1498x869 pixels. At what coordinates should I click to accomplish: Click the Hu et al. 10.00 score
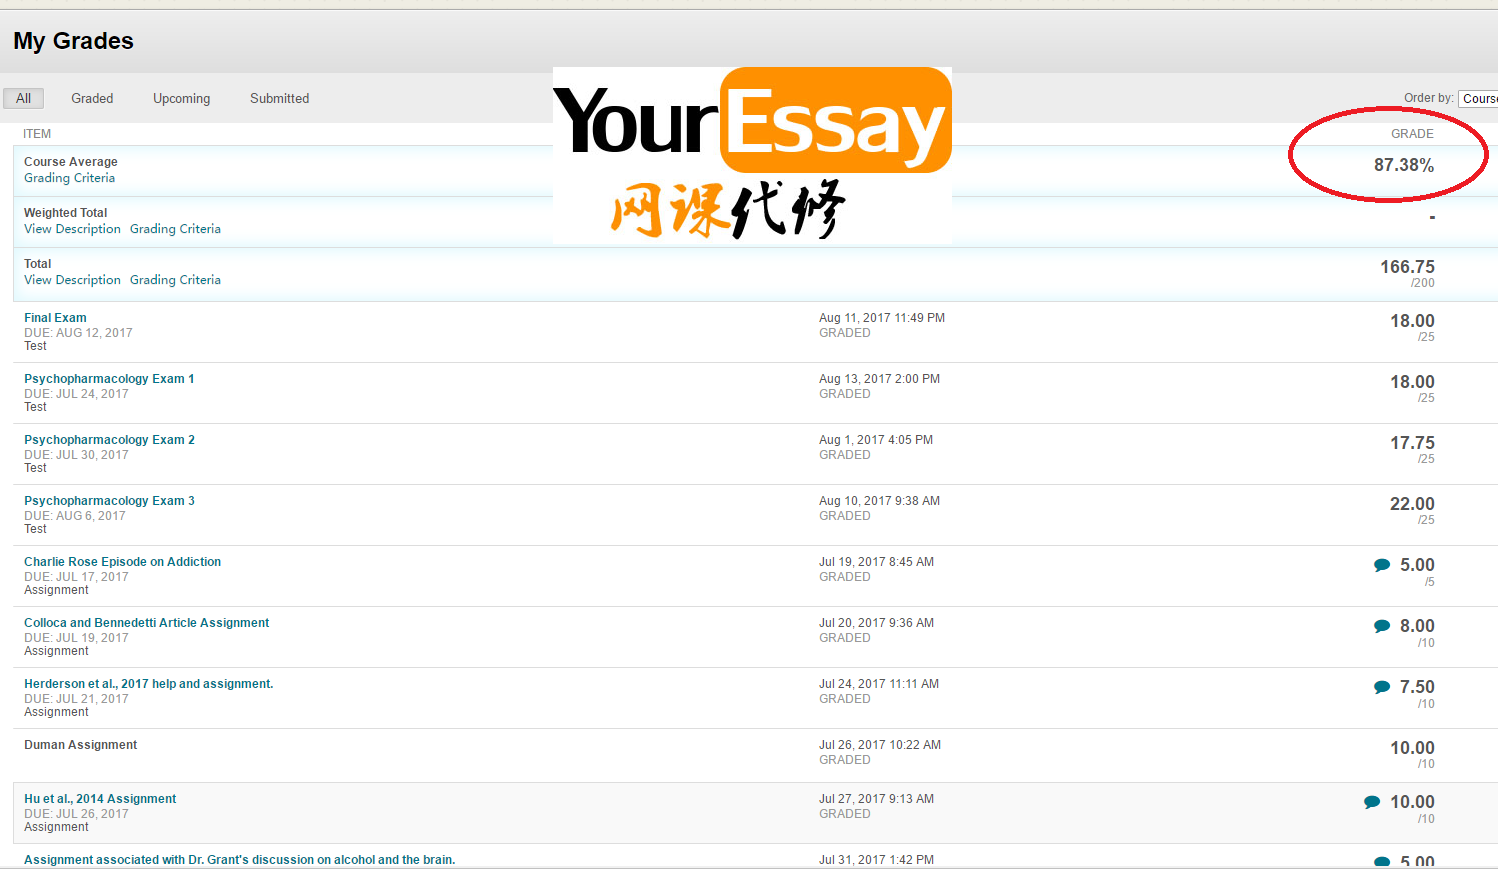point(1412,802)
